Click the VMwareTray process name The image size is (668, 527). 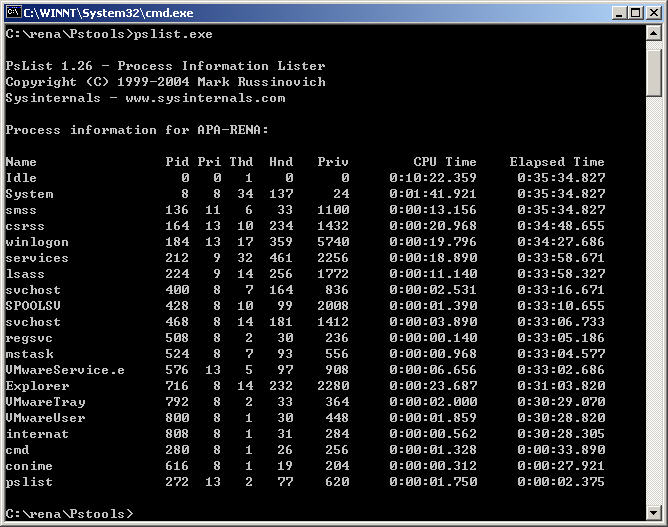[x=46, y=402]
